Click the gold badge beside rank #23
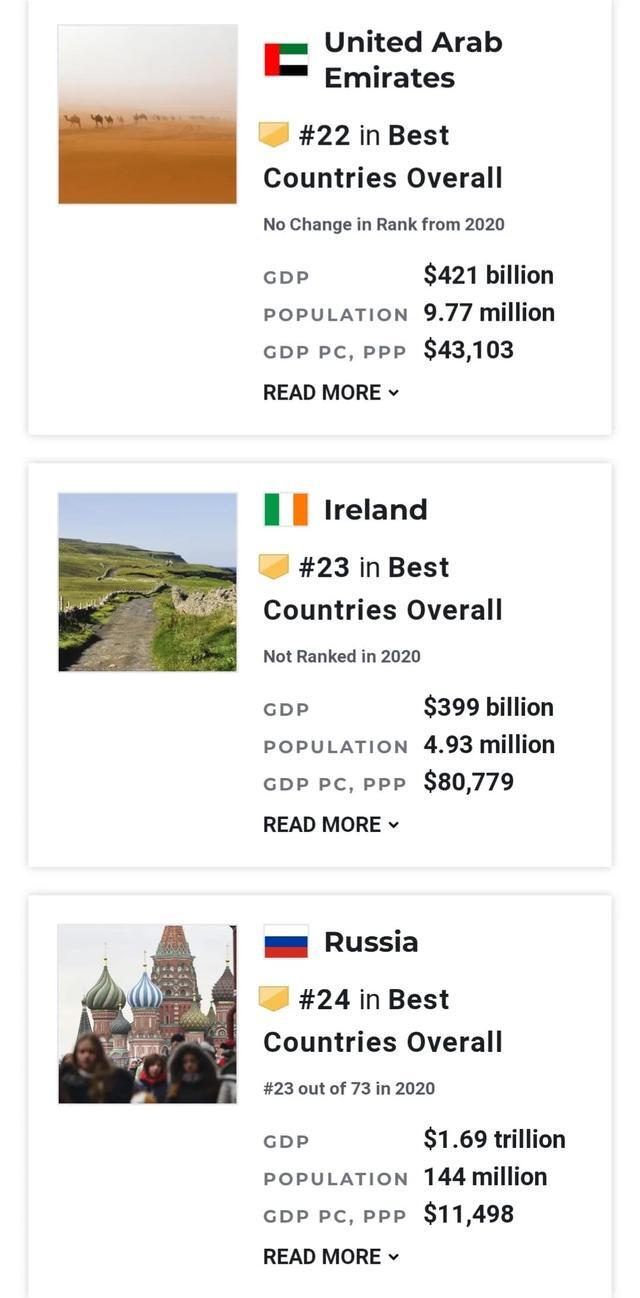 274,567
